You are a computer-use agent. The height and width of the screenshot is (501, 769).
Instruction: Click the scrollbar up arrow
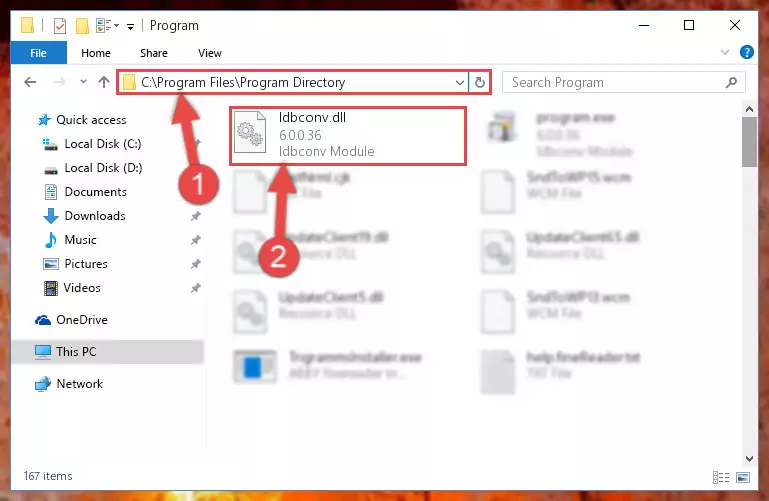749,109
